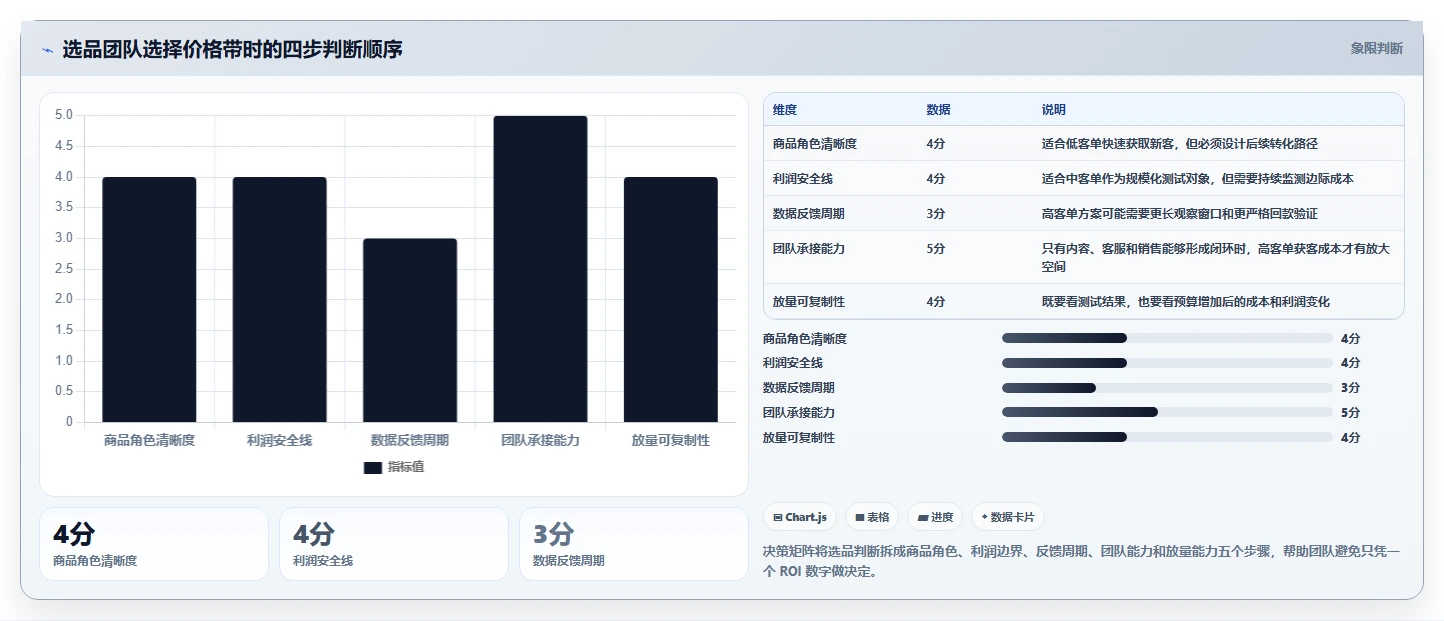Toggle the 指标值 legend swatch
The width and height of the screenshot is (1444, 621).
[x=373, y=468]
